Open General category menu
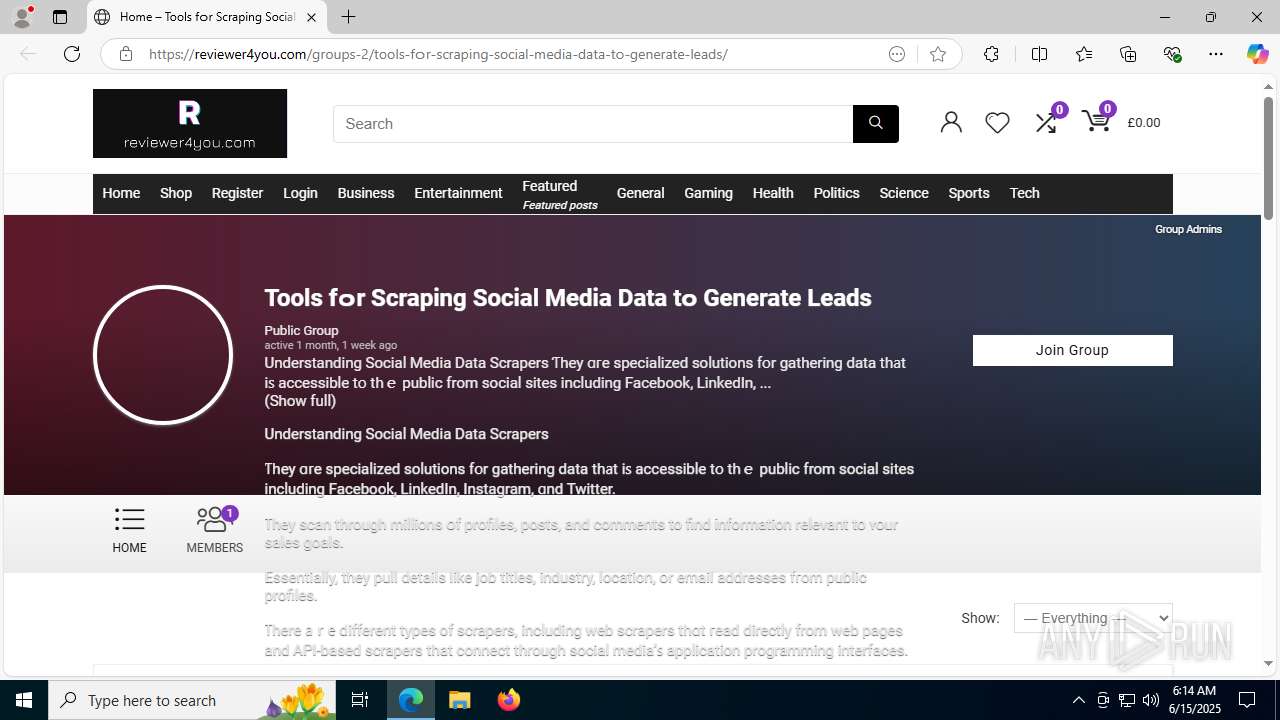The width and height of the screenshot is (1280, 720). pos(640,193)
